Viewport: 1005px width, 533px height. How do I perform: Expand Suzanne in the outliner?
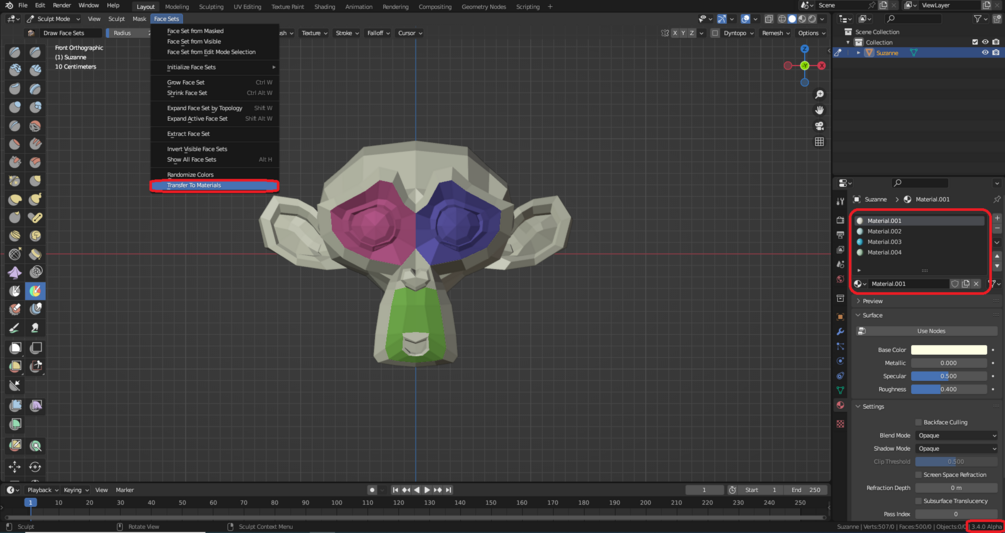pos(859,53)
